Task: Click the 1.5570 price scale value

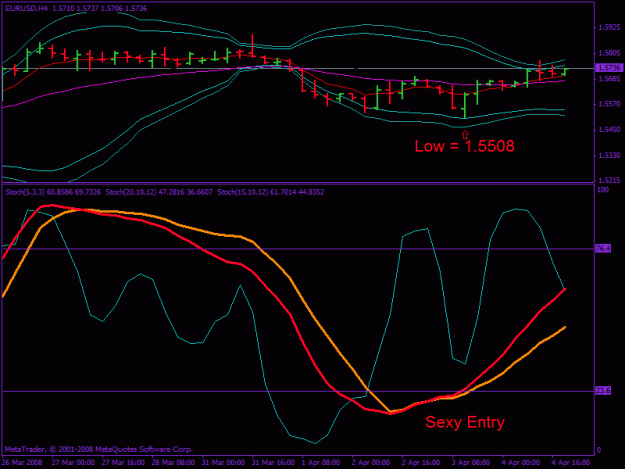Action: pyautogui.click(x=609, y=104)
